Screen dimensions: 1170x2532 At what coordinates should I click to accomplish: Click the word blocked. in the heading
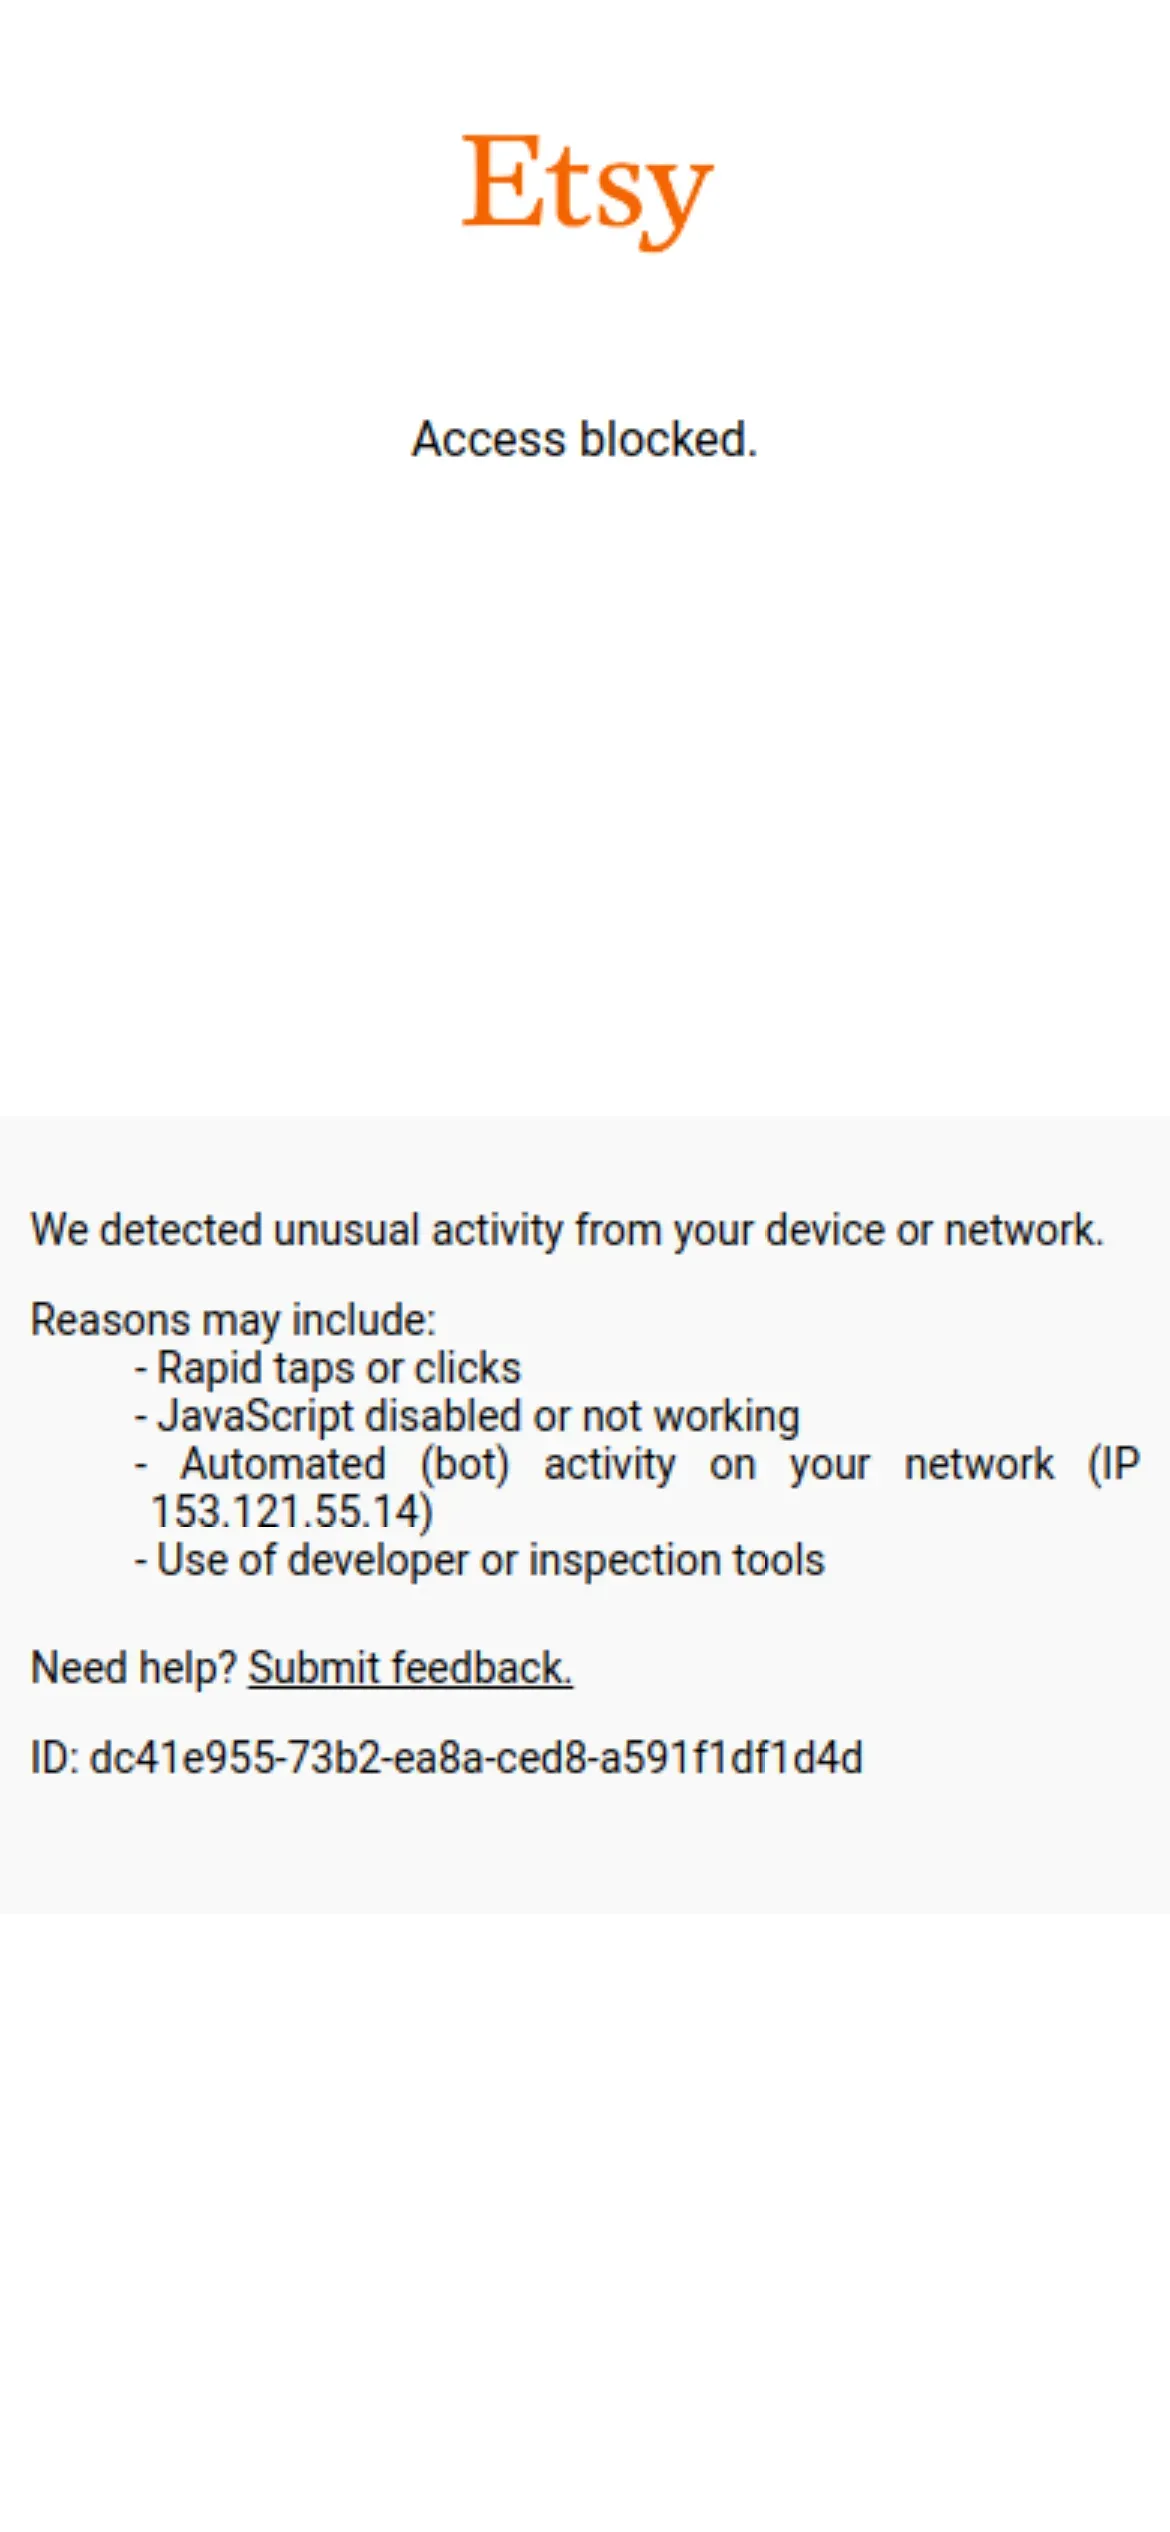coord(669,440)
